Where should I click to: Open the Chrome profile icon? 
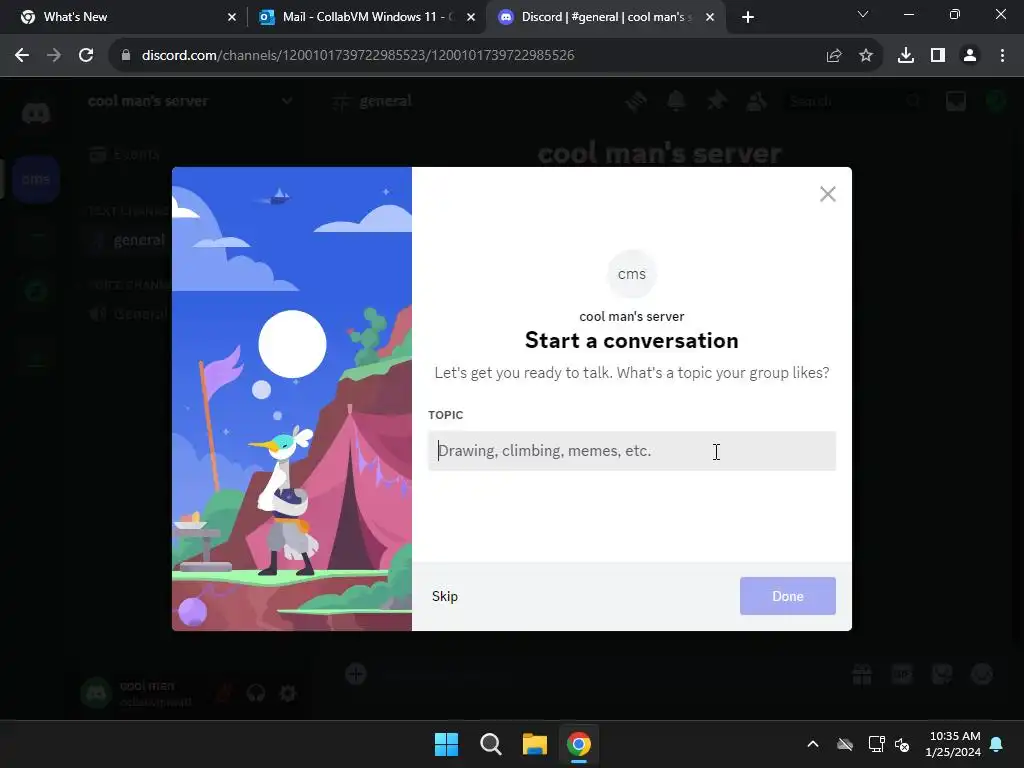tap(970, 56)
